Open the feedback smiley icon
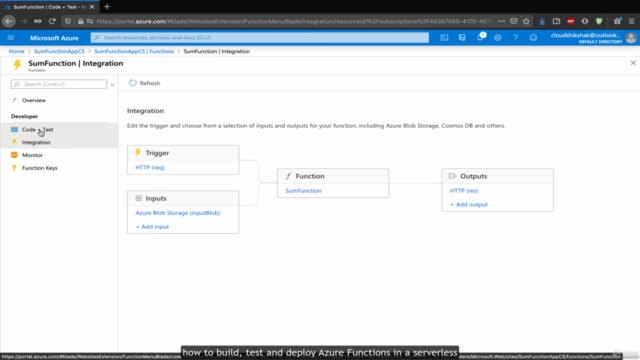 533,38
